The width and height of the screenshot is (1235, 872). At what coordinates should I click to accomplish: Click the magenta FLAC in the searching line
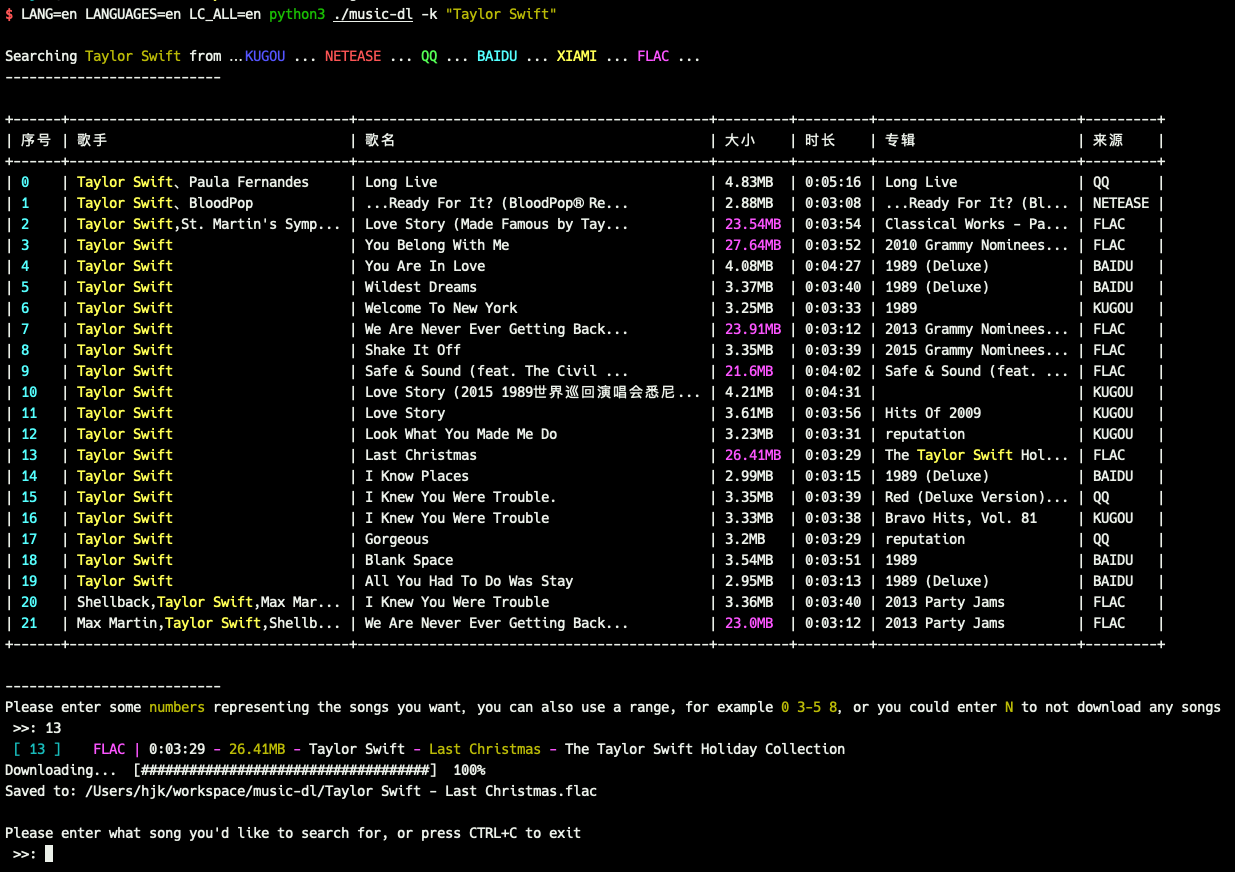click(653, 56)
